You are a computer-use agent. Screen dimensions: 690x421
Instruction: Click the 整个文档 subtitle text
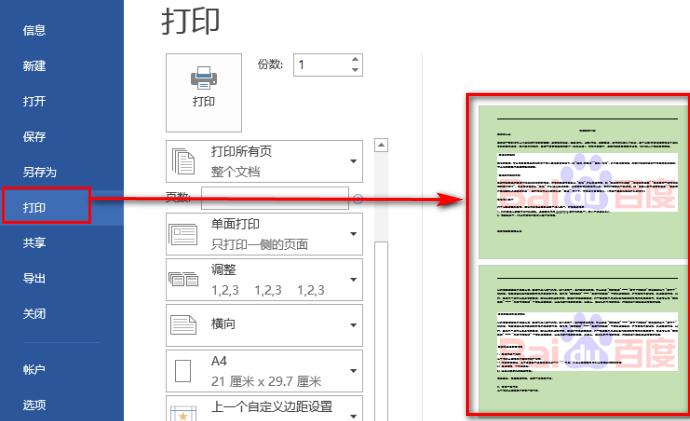pos(235,171)
